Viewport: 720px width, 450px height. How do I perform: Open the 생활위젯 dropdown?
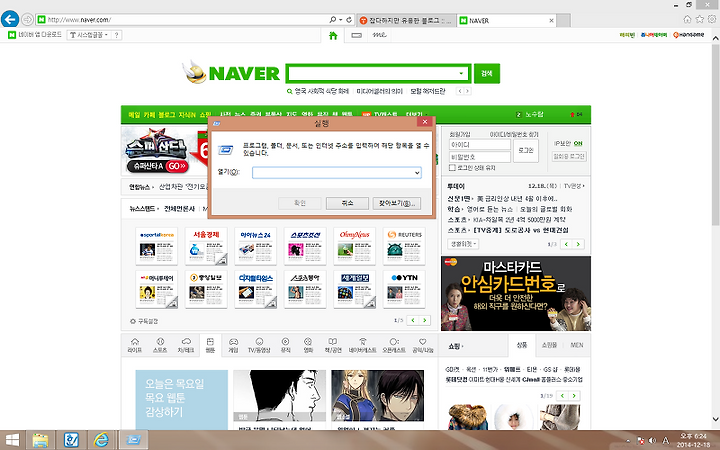(x=463, y=244)
